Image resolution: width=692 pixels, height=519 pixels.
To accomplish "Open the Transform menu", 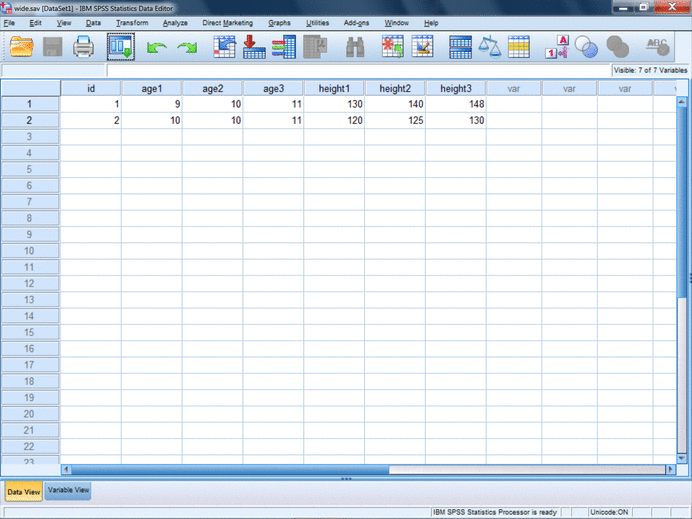I will [x=132, y=23].
